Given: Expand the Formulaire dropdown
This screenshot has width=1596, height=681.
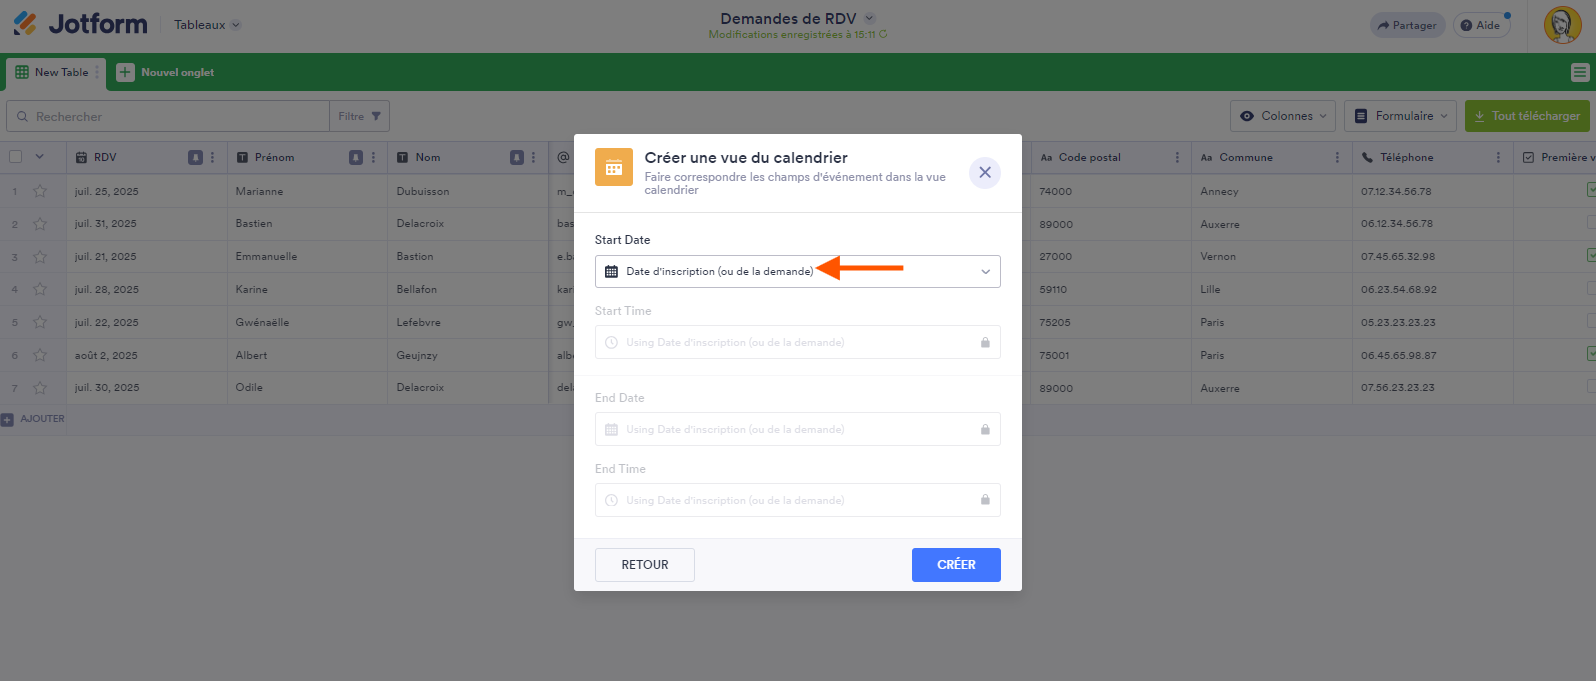Looking at the screenshot, I should [x=1400, y=116].
